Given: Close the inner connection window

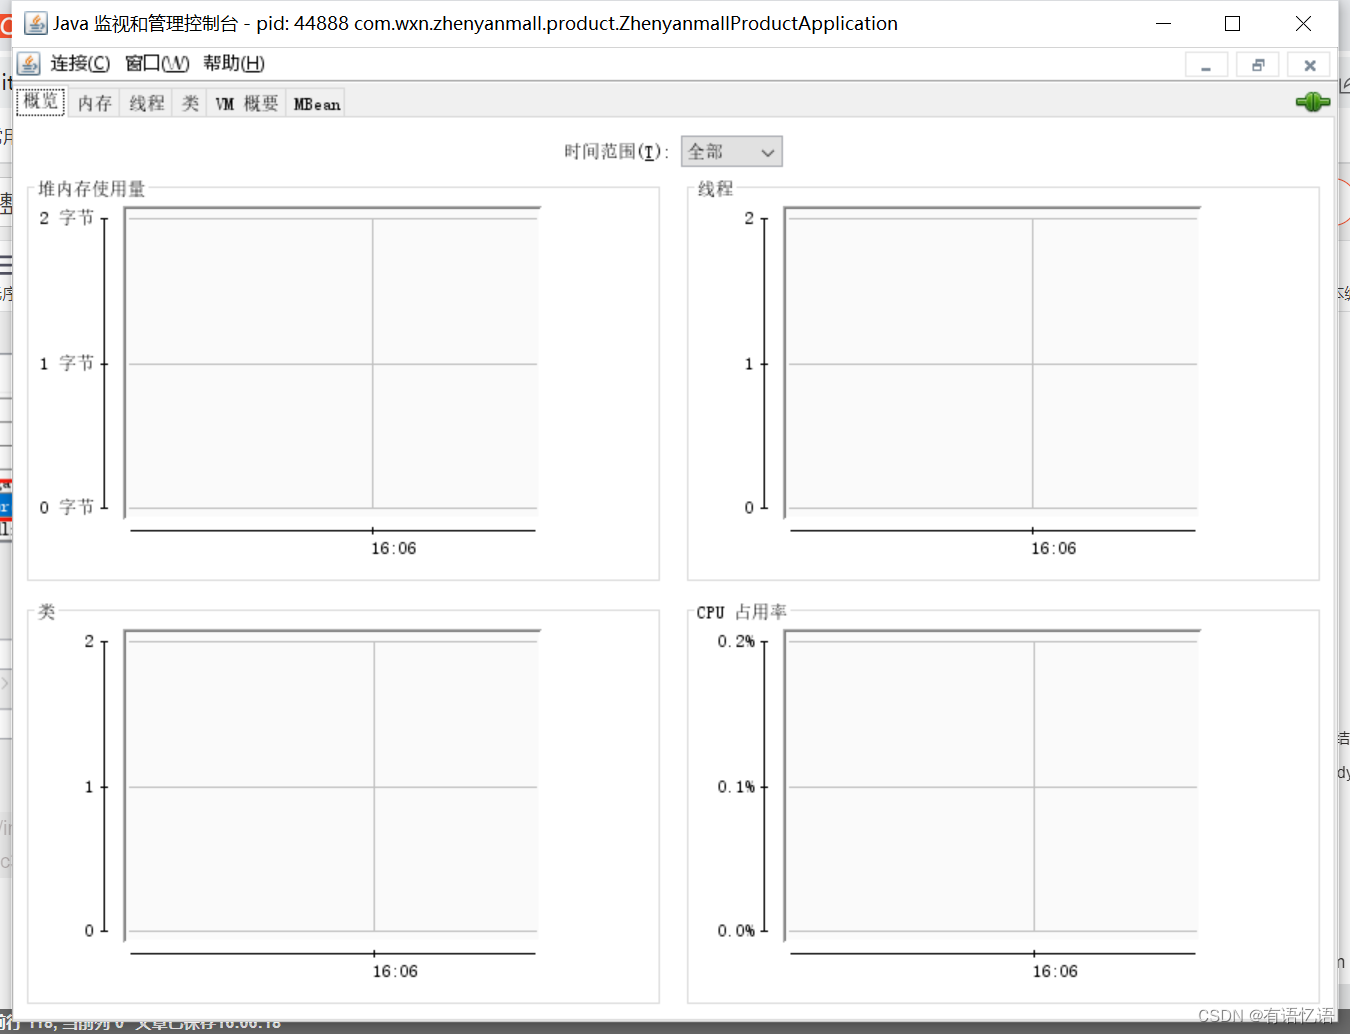Looking at the screenshot, I should pyautogui.click(x=1310, y=65).
